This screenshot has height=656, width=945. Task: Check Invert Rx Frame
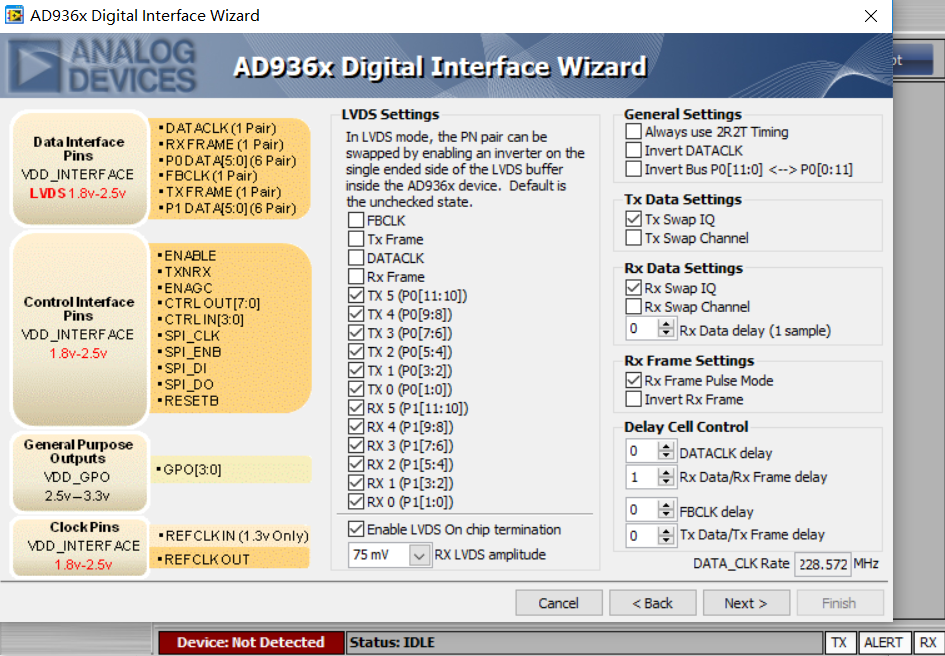pos(633,399)
